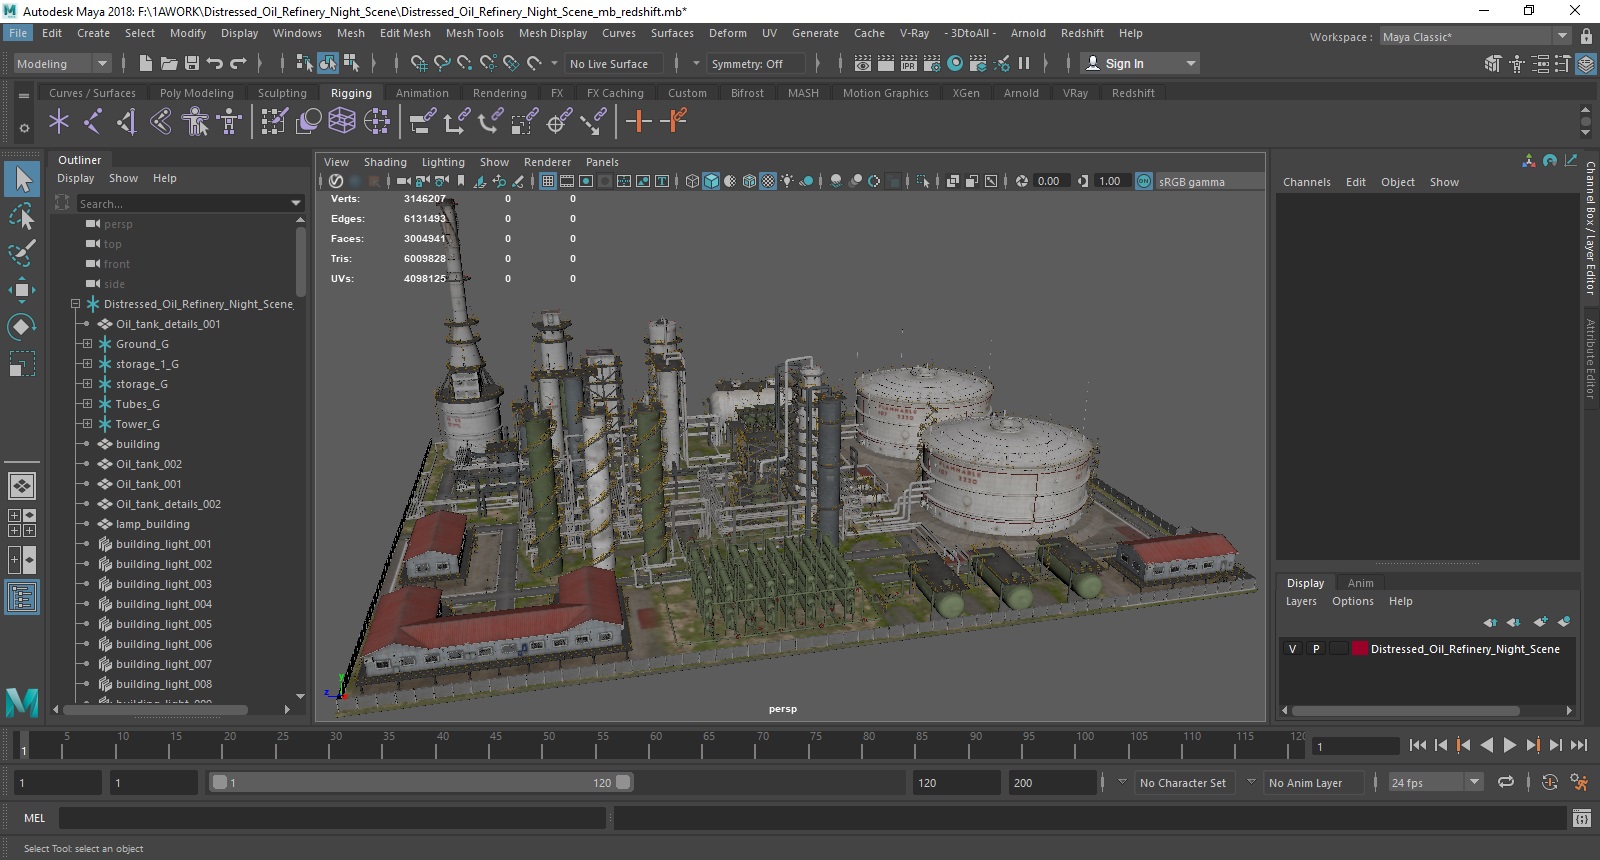Click the red layer color swatch
The width and height of the screenshot is (1600, 860).
pos(1359,649)
